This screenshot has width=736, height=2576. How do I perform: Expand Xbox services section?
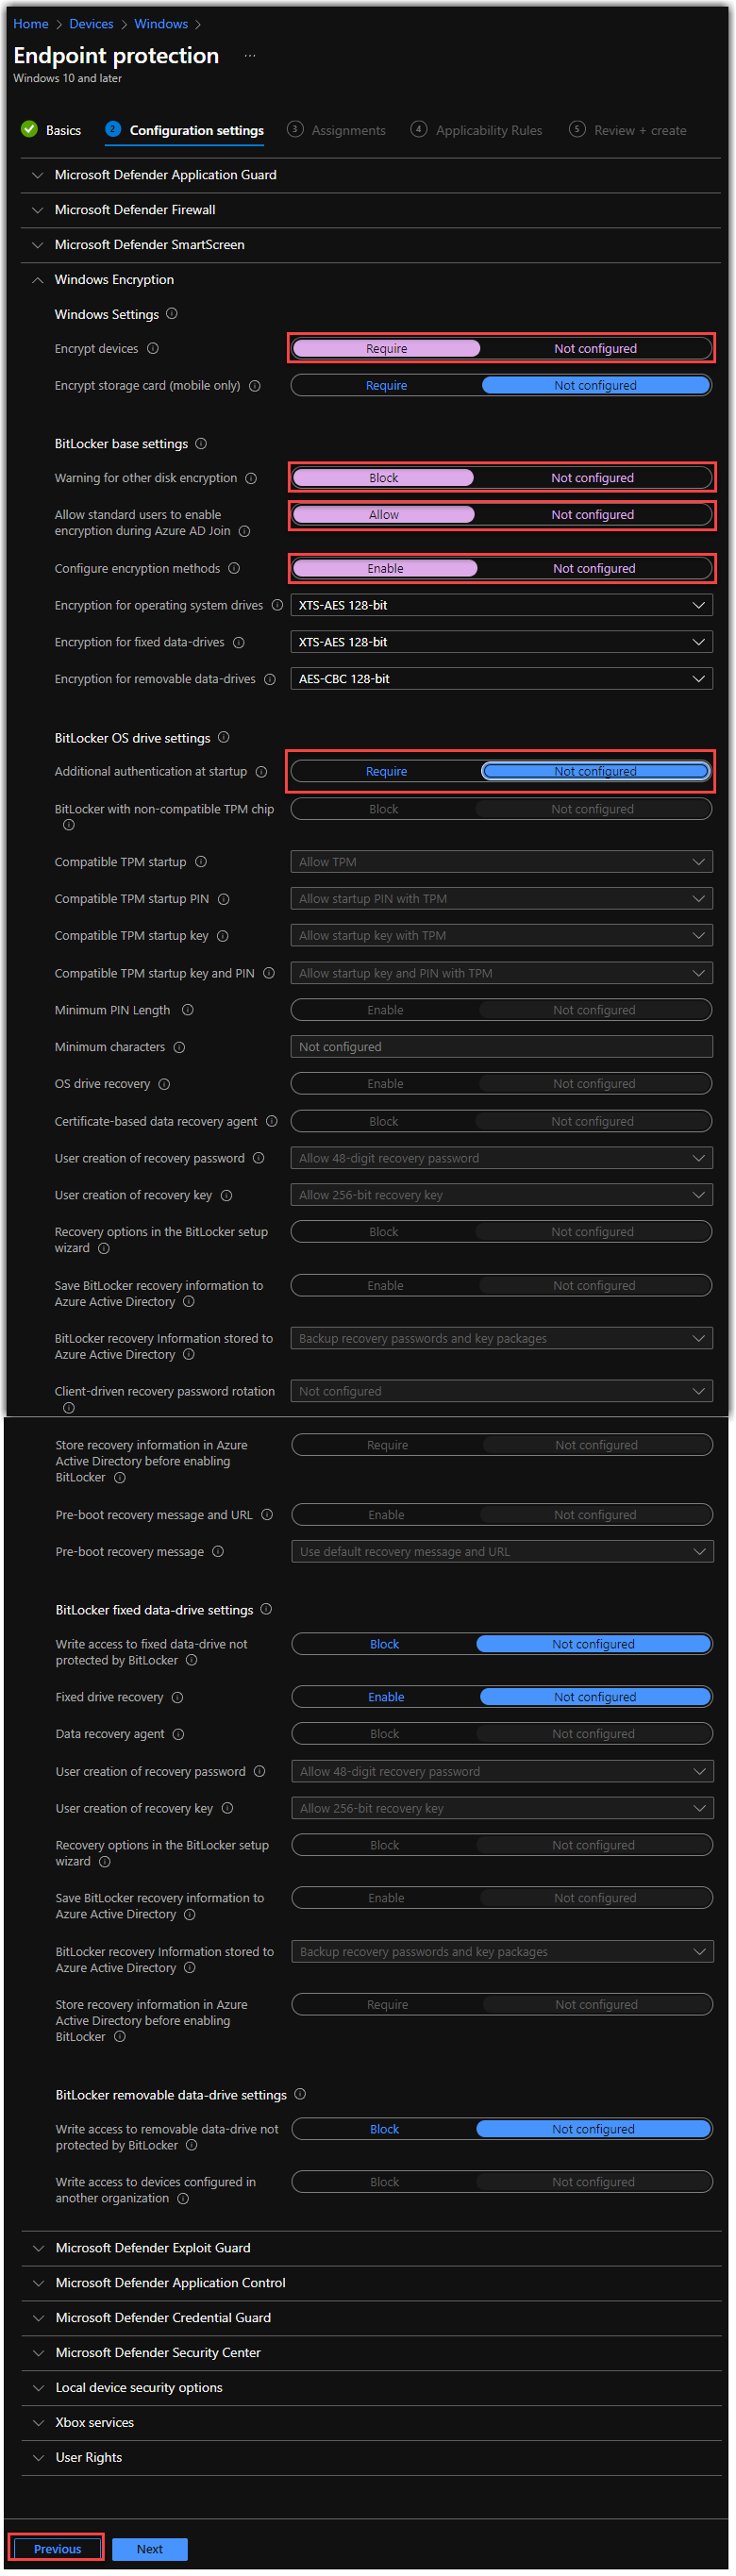pos(371,2424)
